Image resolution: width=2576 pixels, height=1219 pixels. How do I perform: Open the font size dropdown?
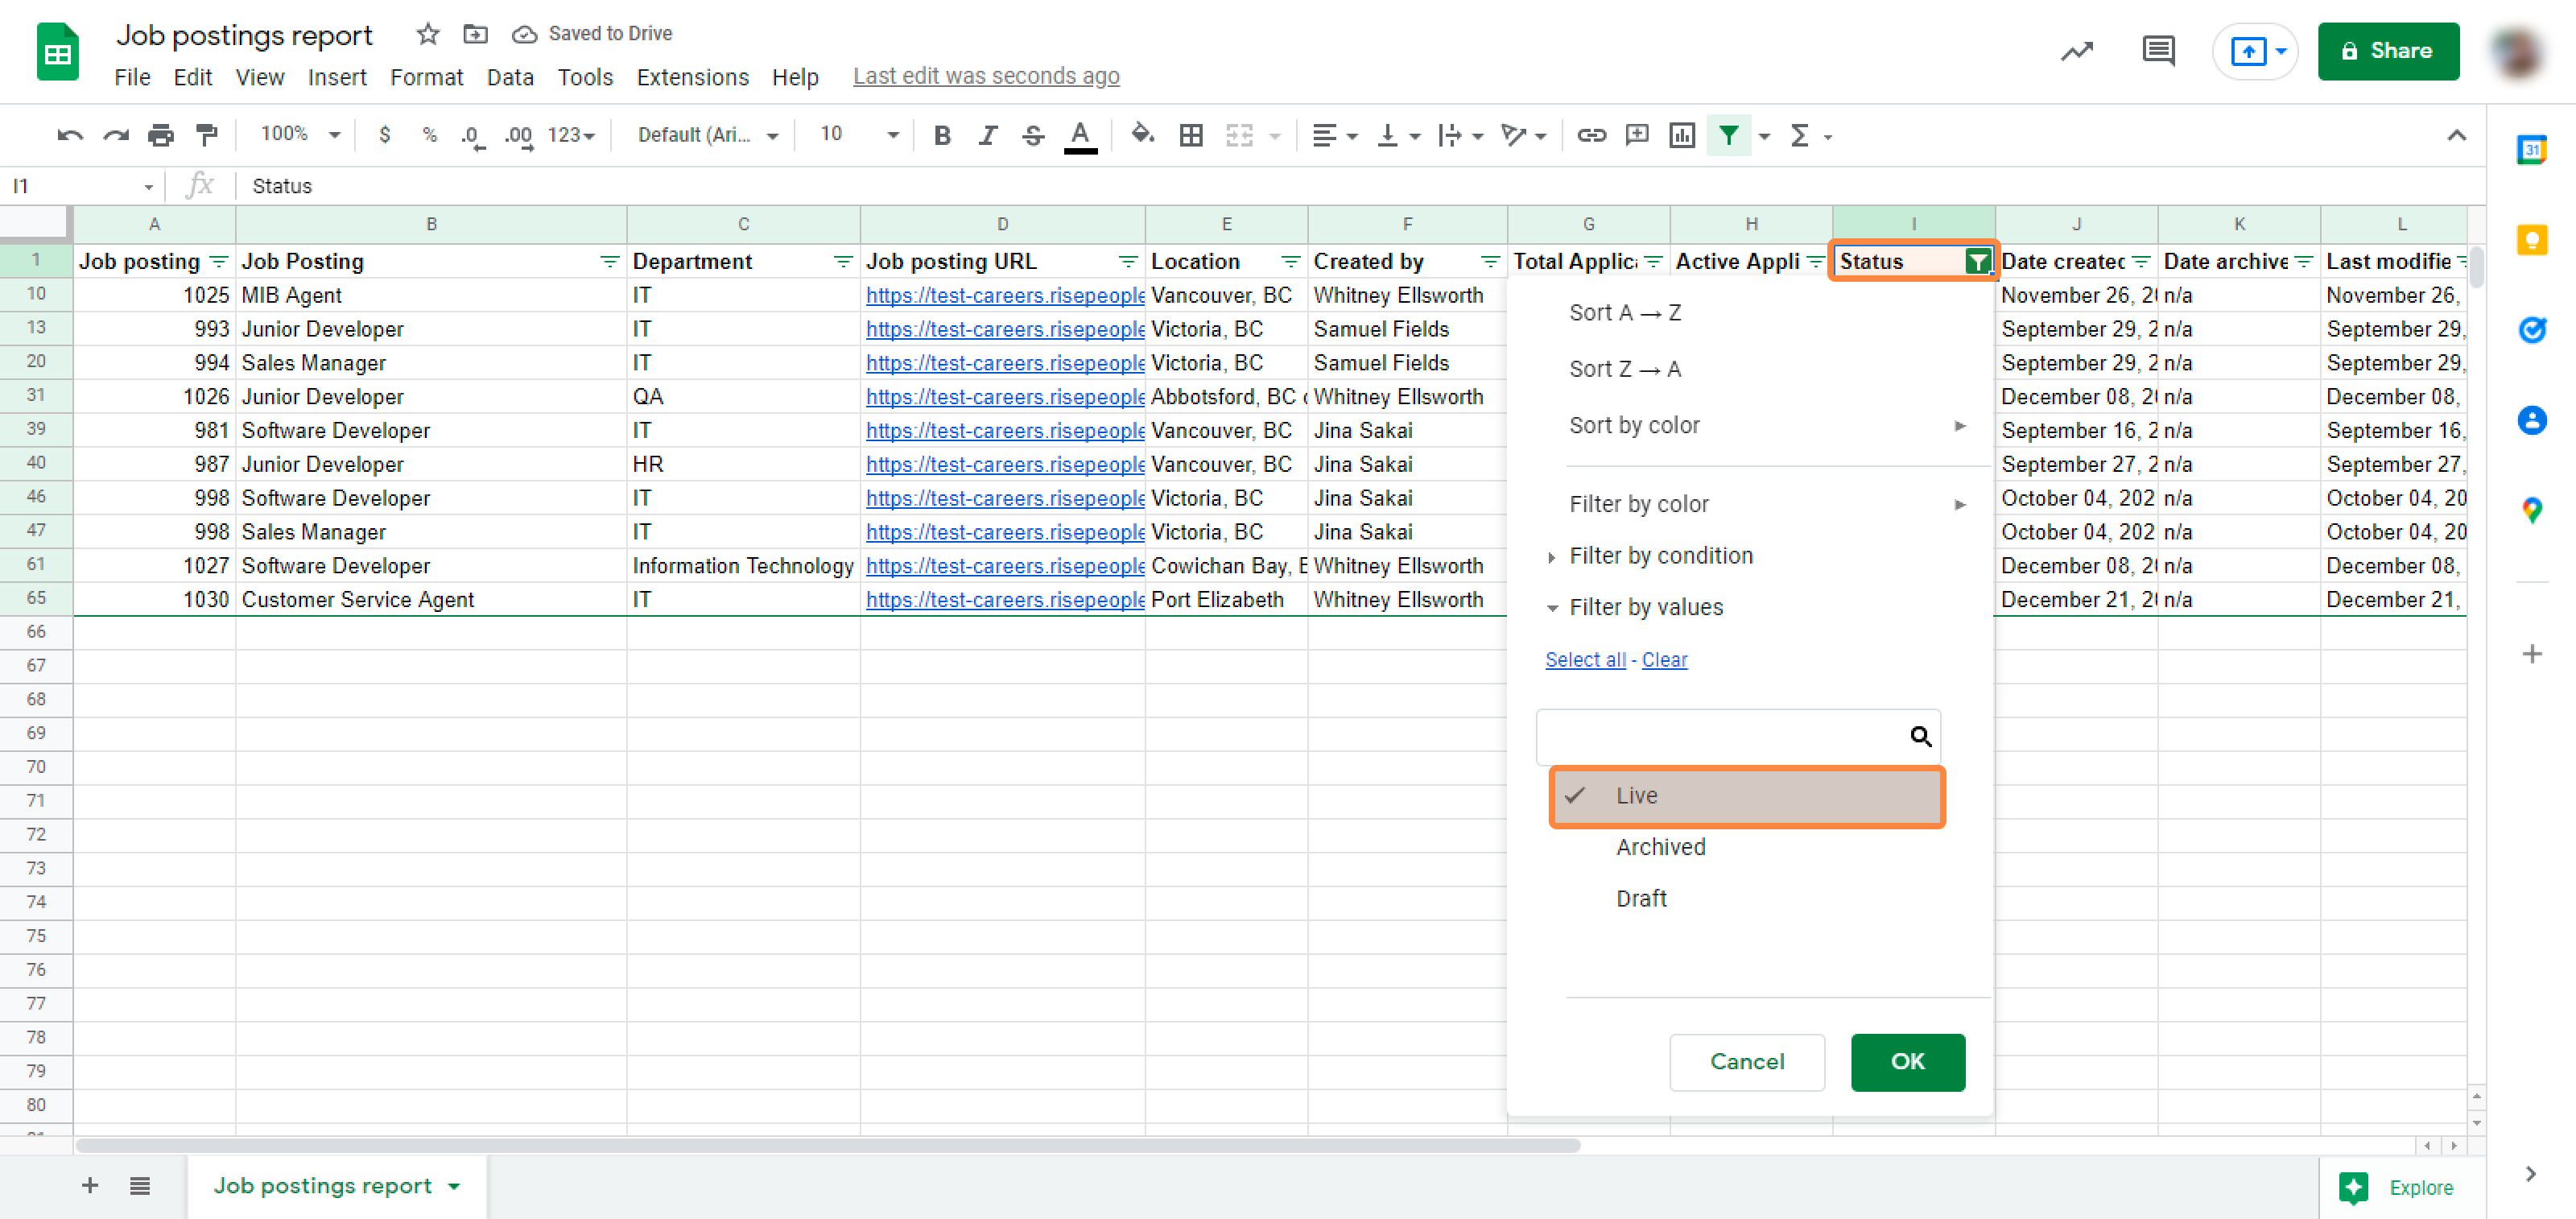[858, 134]
